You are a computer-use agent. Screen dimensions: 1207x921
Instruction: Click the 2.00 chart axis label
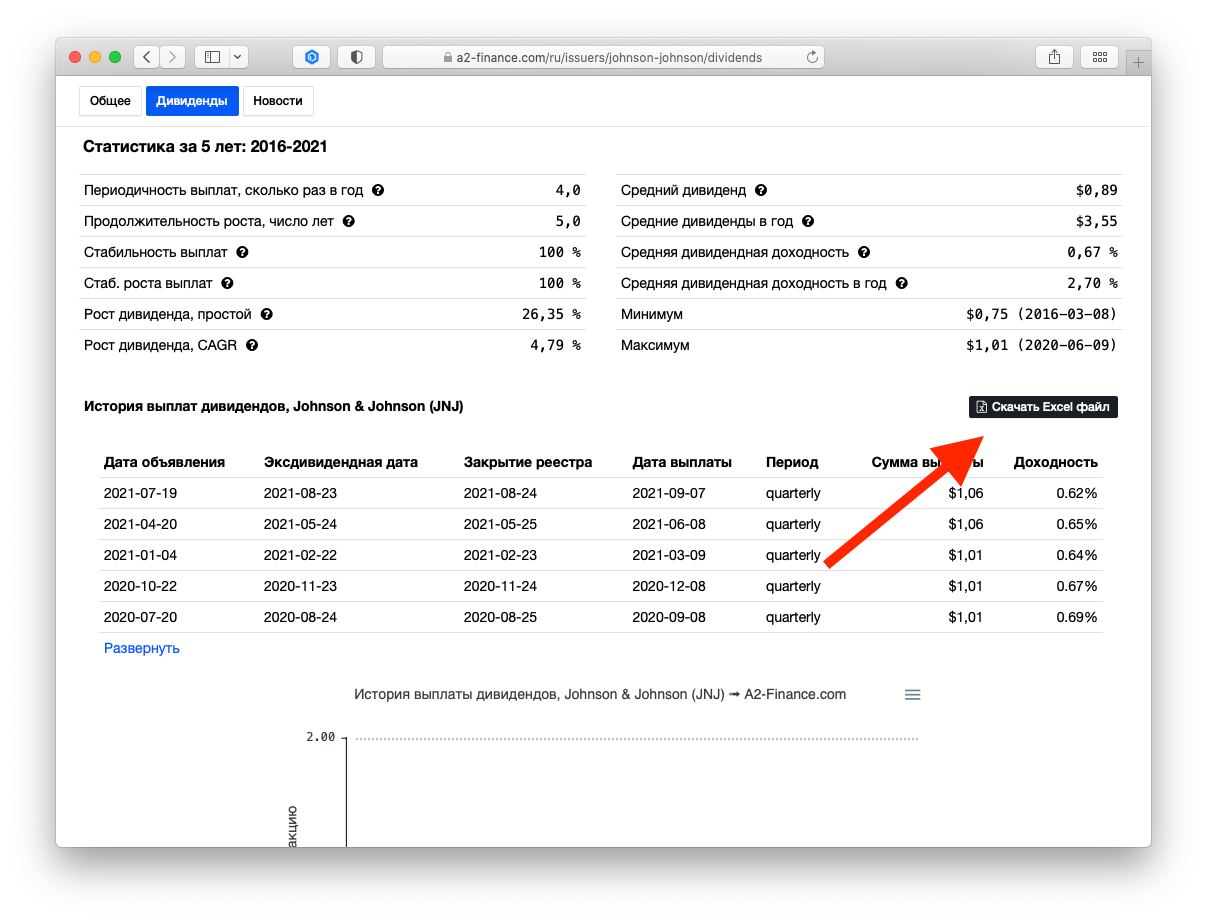point(321,737)
